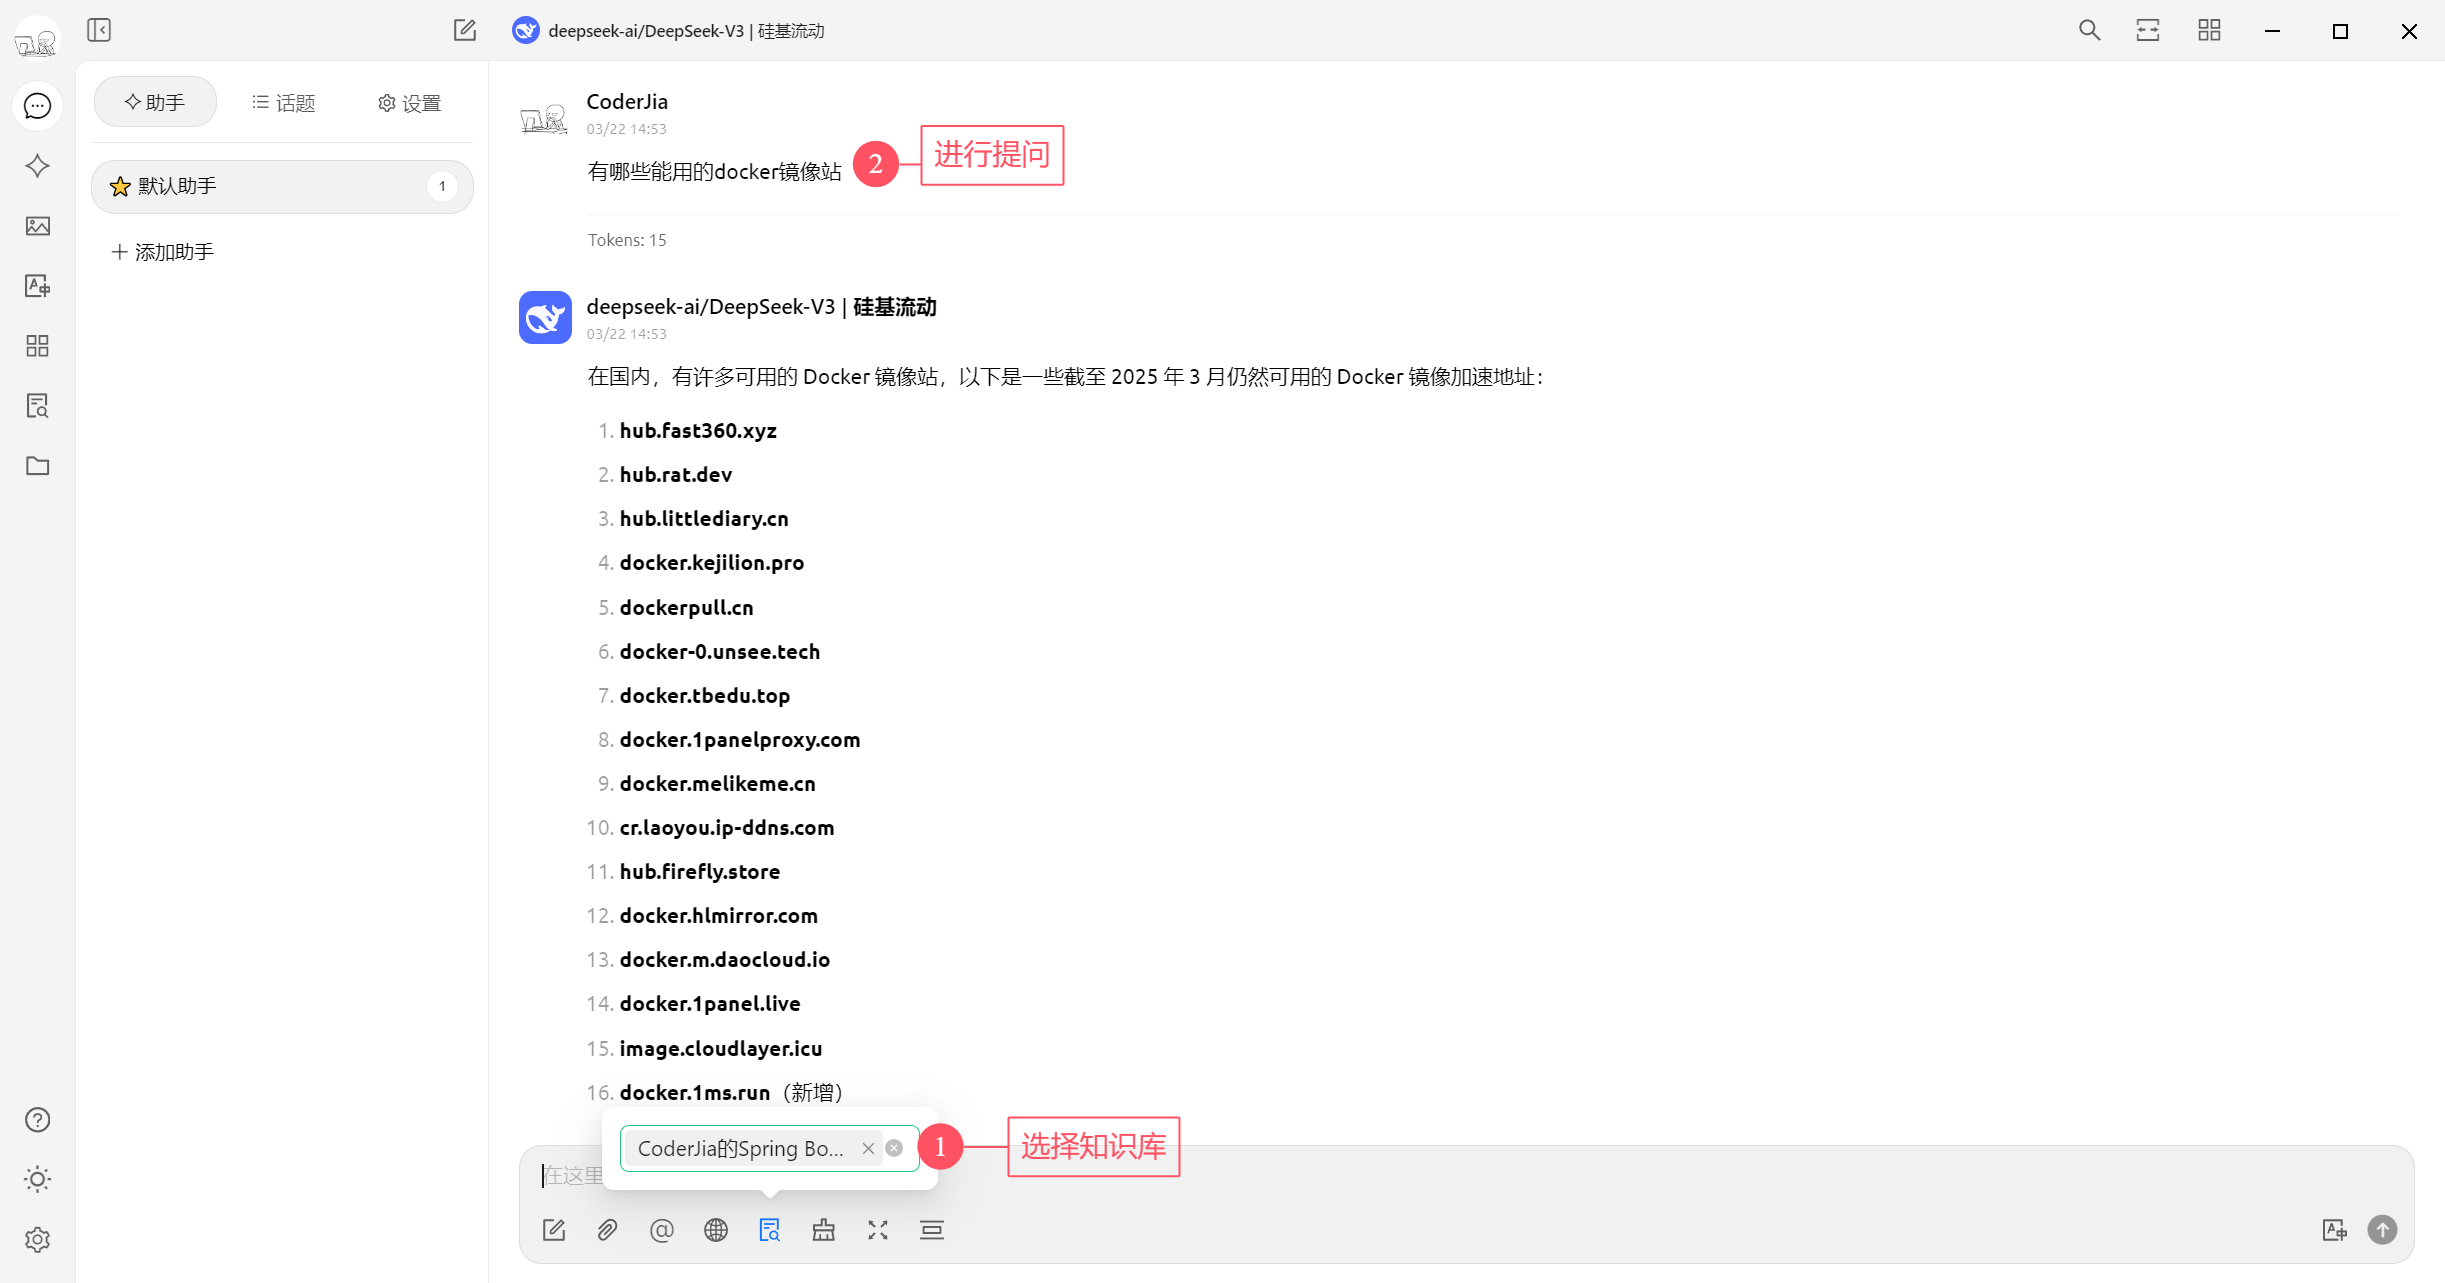This screenshot has width=2445, height=1283.
Task: Click the text docker.hlmirror.com
Action: click(719, 916)
